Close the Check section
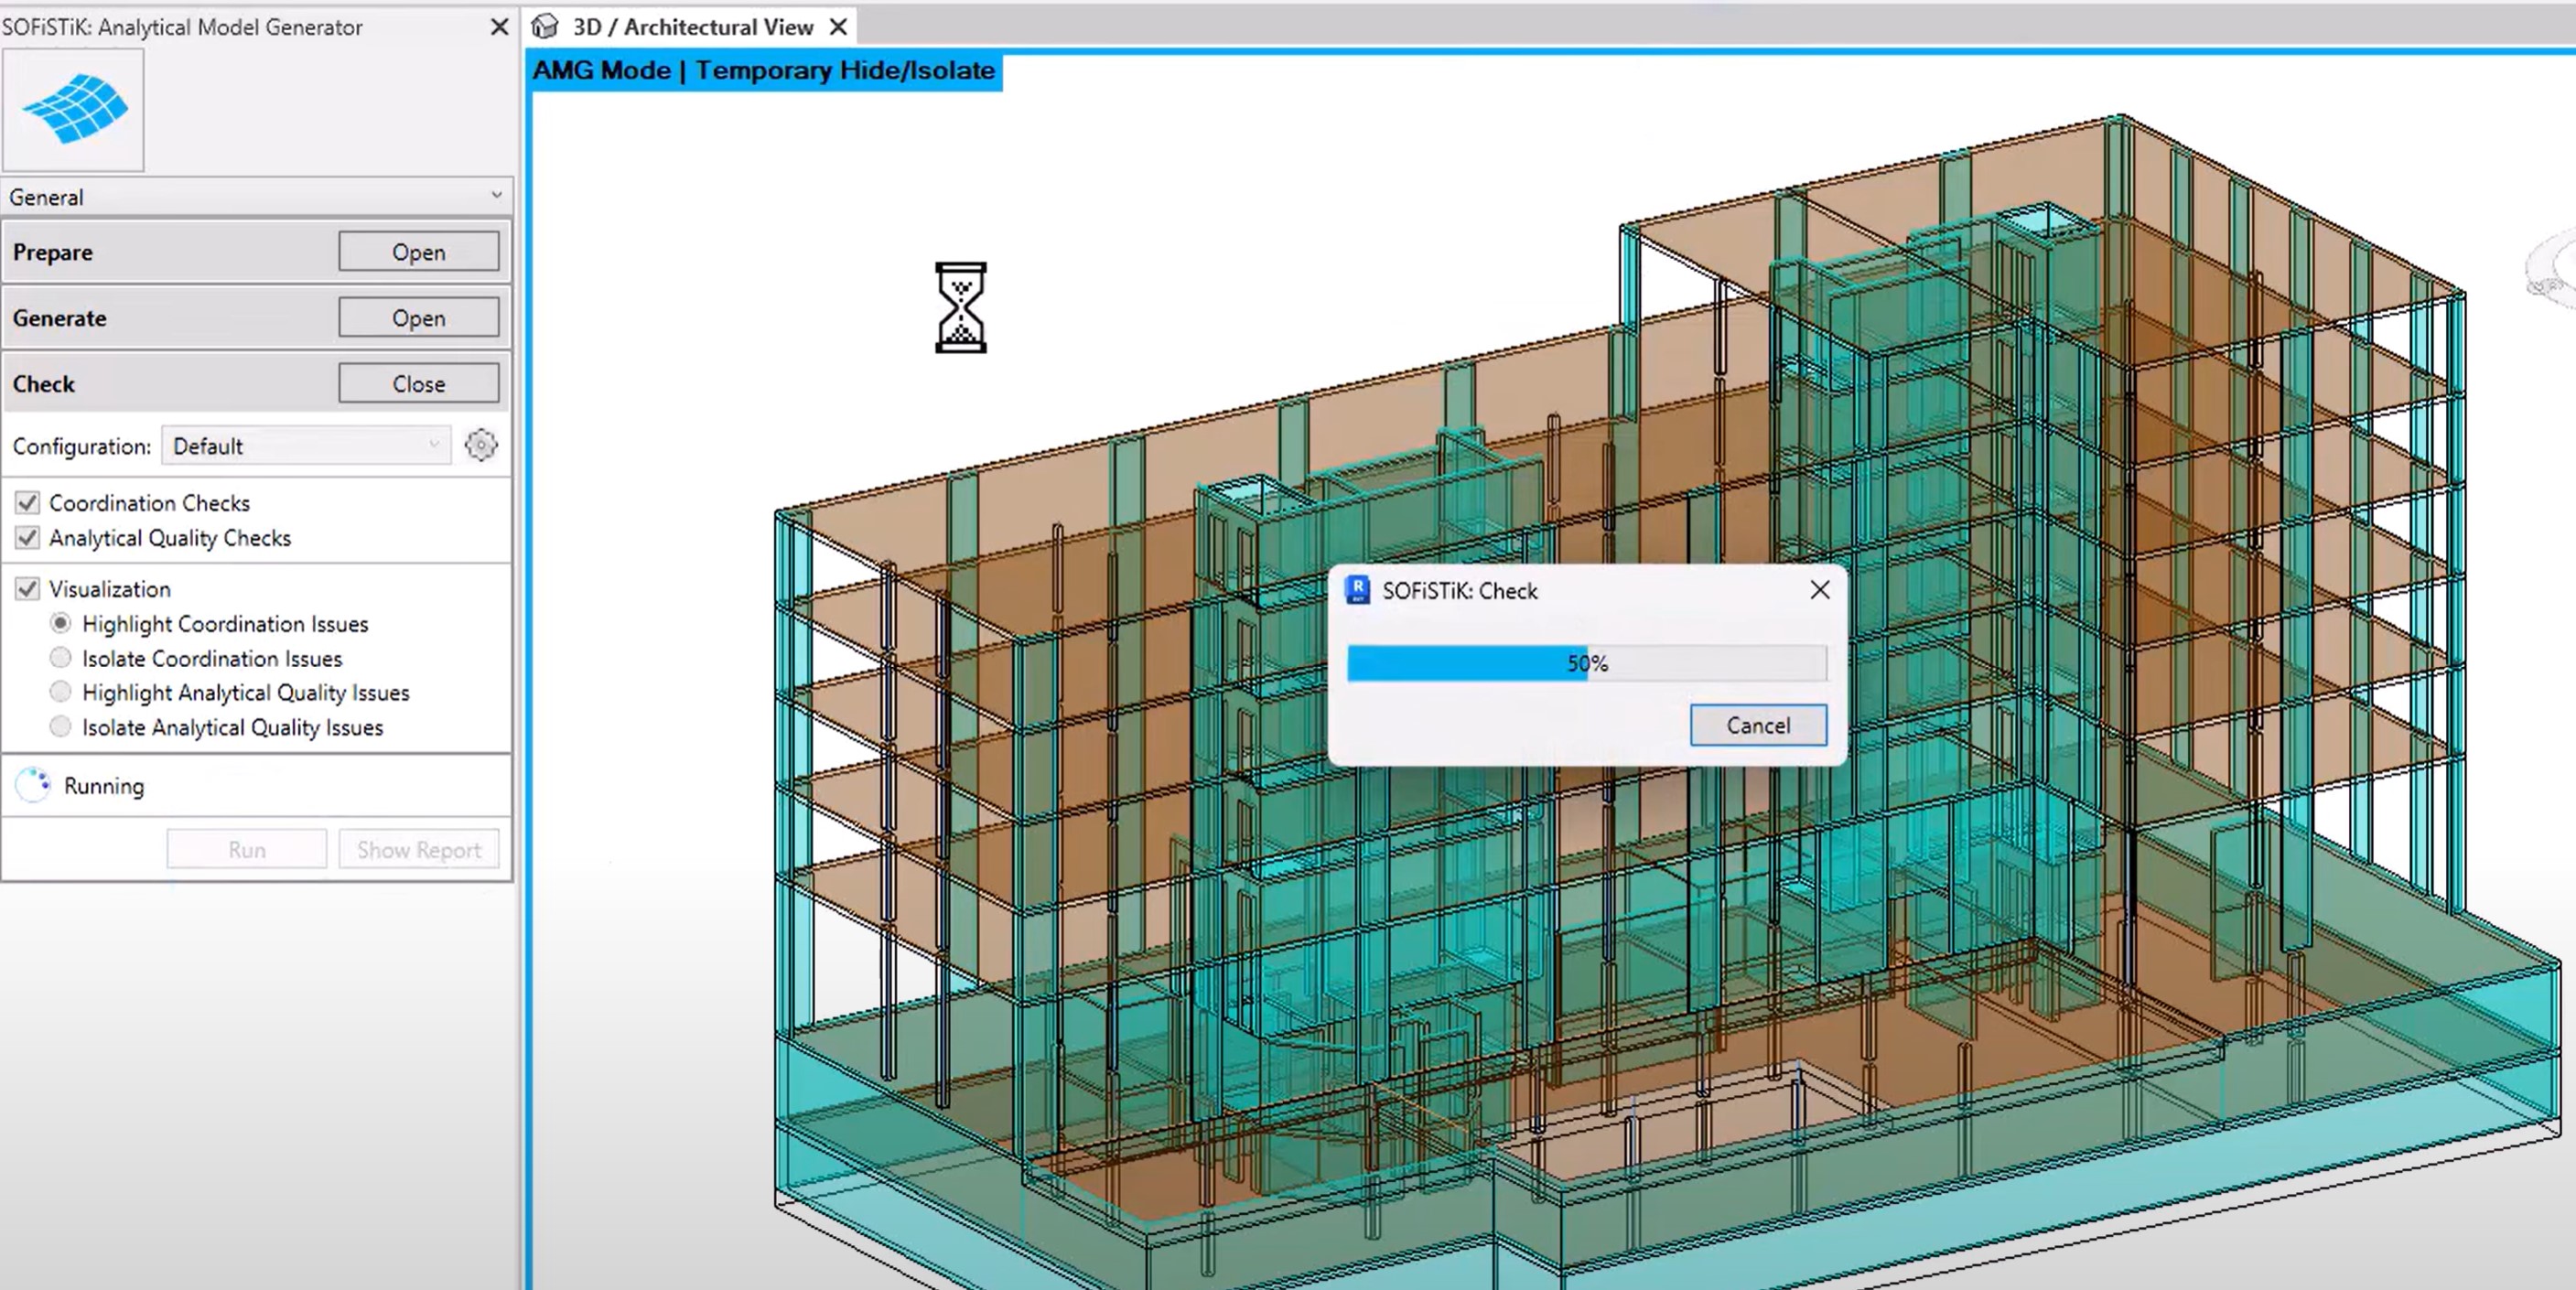Viewport: 2576px width, 1290px height. click(x=418, y=383)
